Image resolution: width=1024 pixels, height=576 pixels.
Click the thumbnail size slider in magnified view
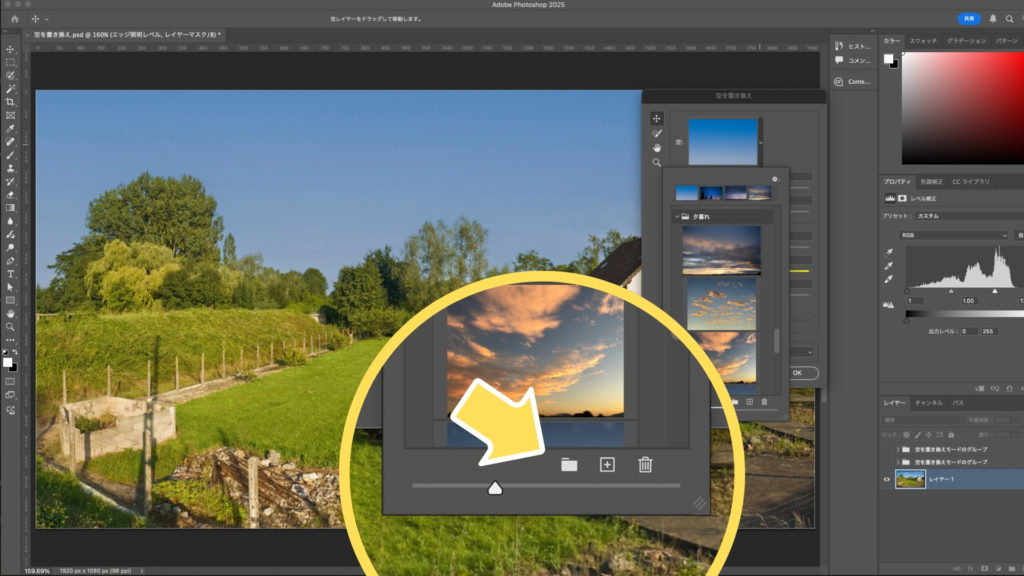(494, 487)
